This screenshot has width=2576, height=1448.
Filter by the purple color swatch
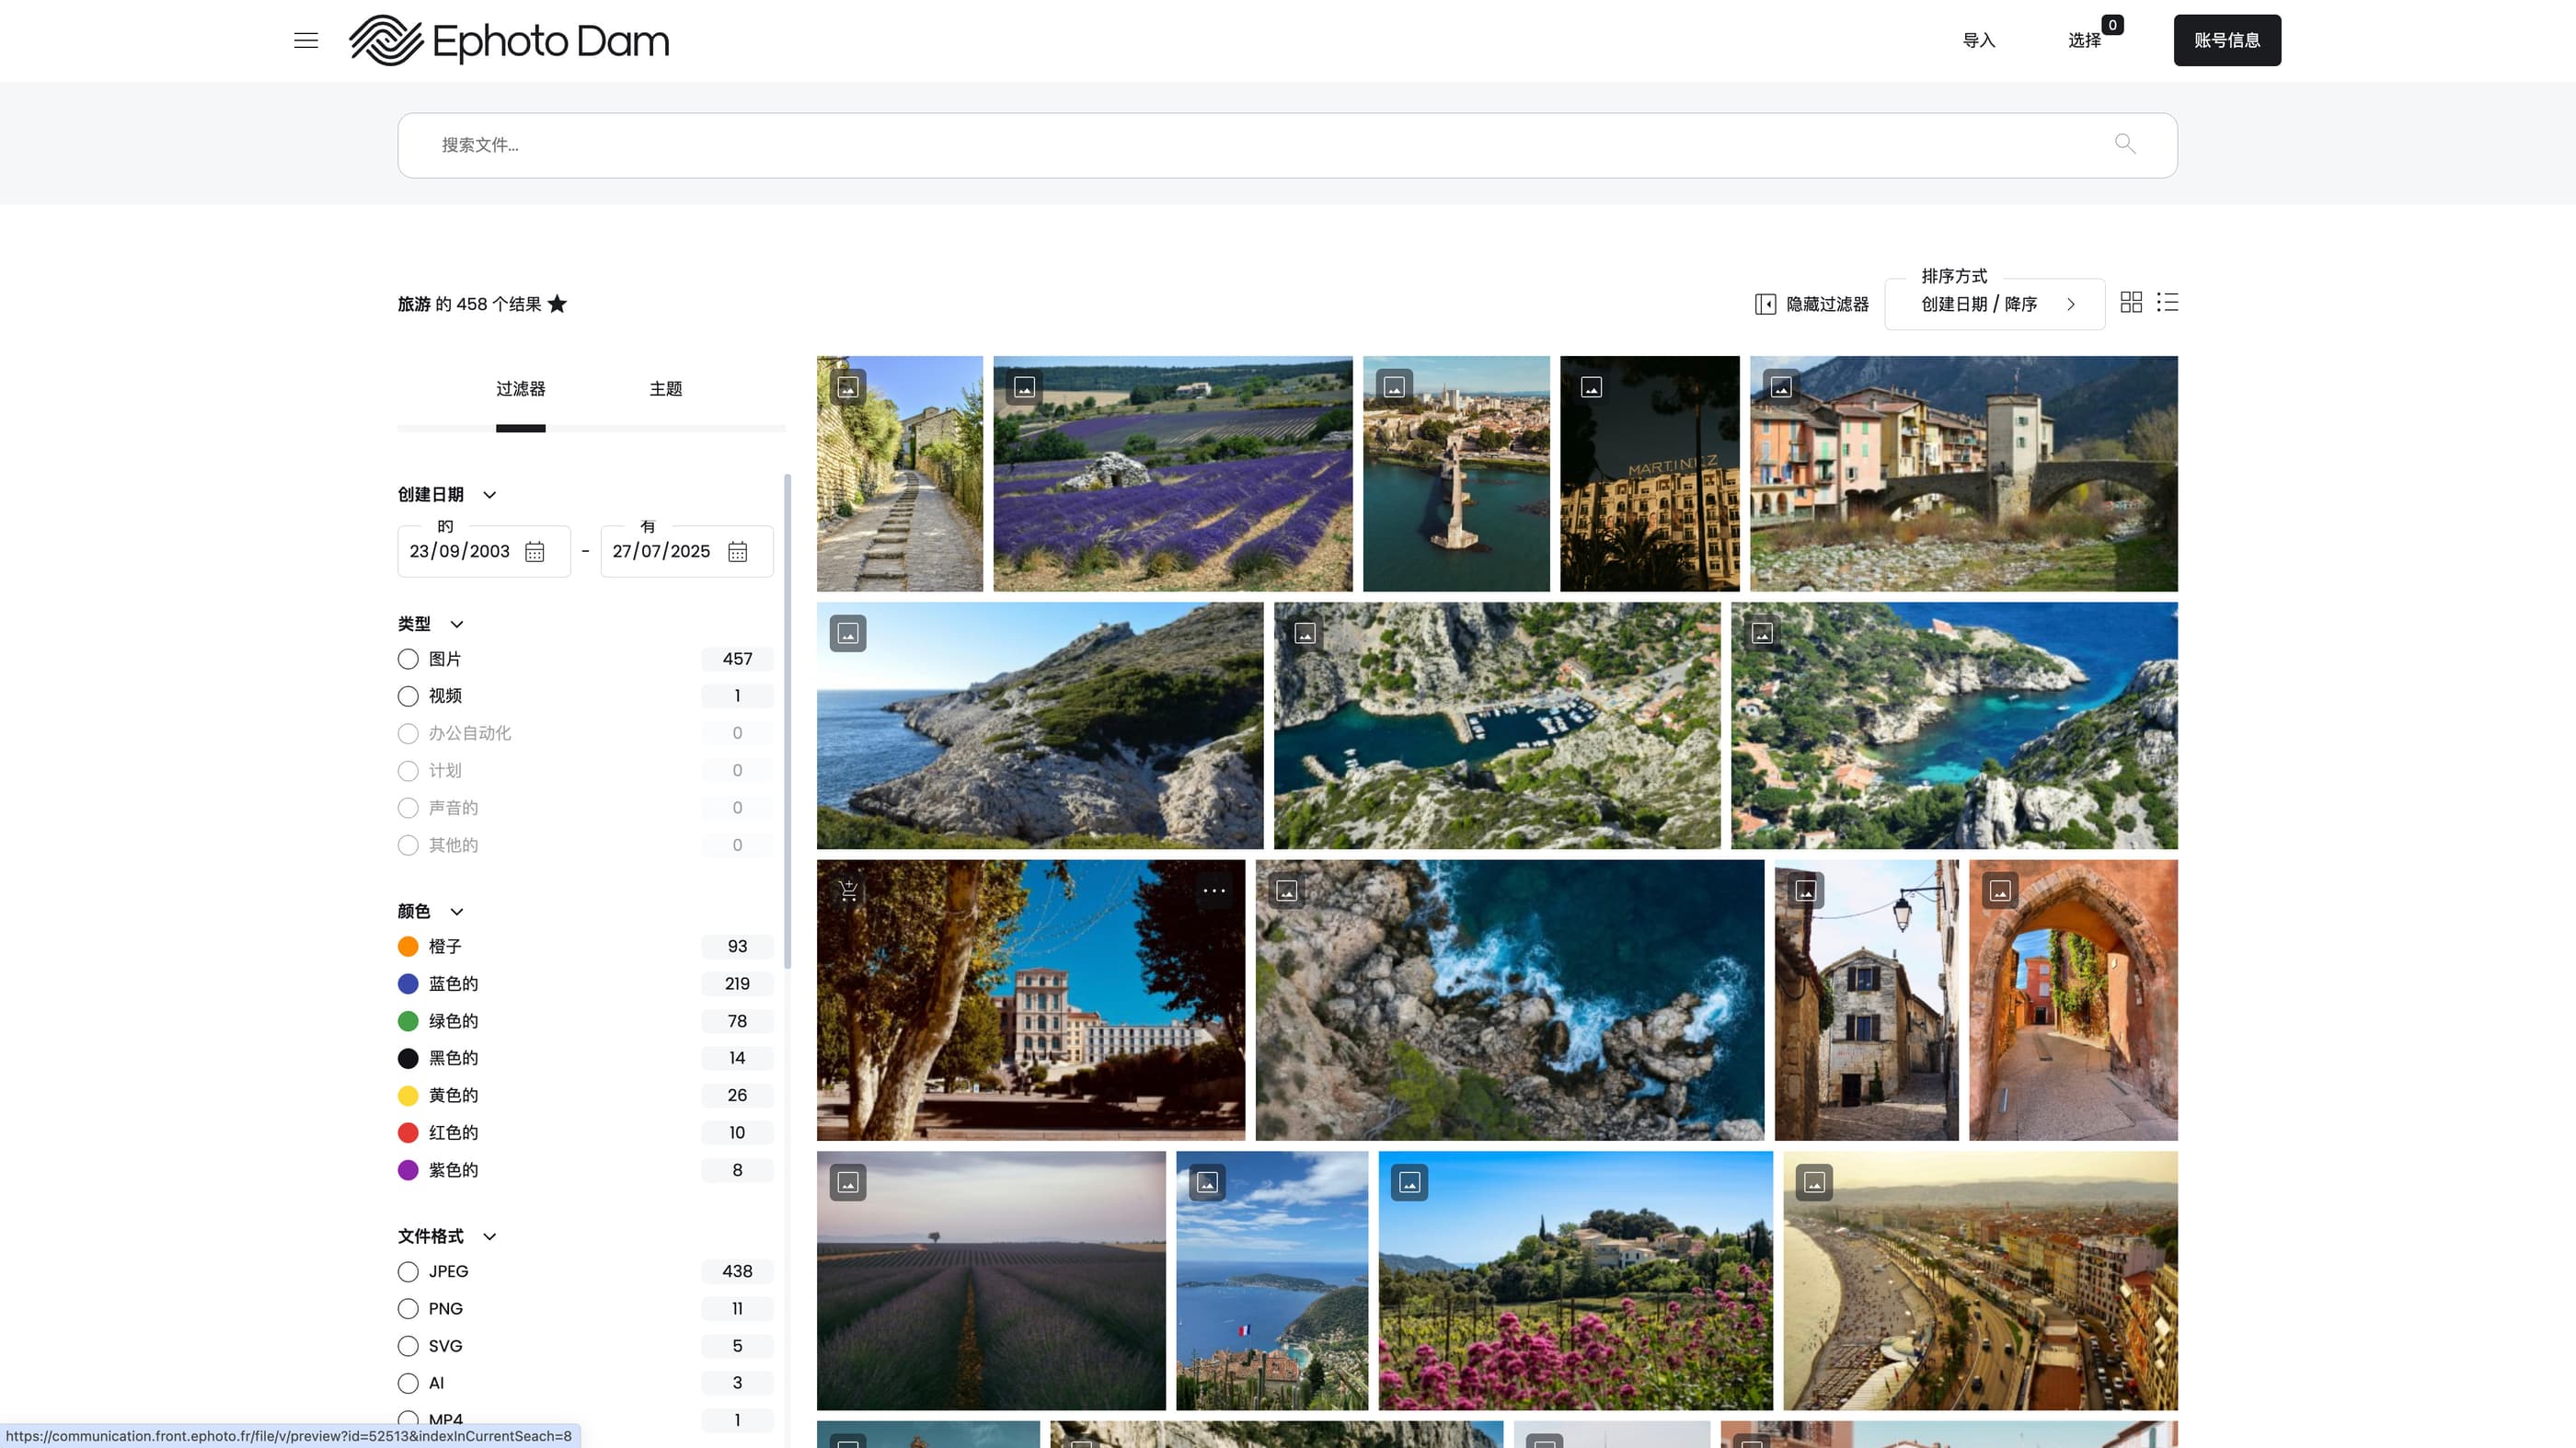(408, 1170)
